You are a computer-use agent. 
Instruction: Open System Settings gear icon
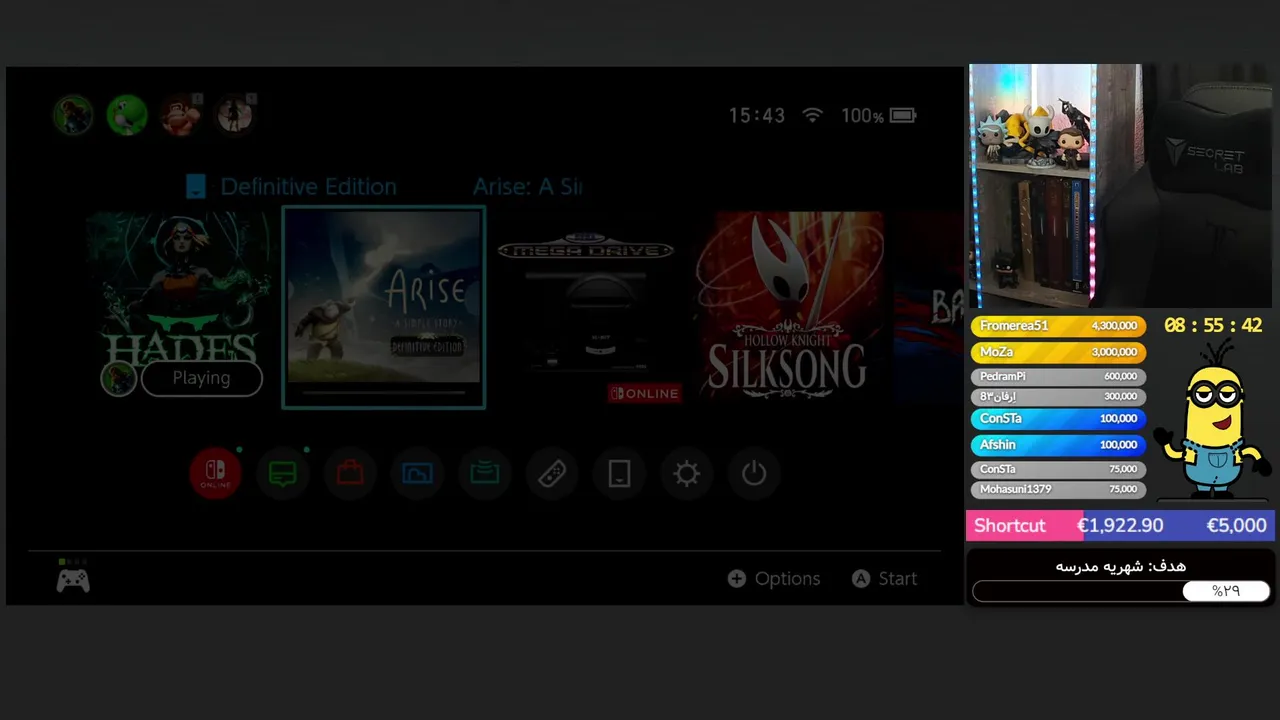click(x=687, y=473)
